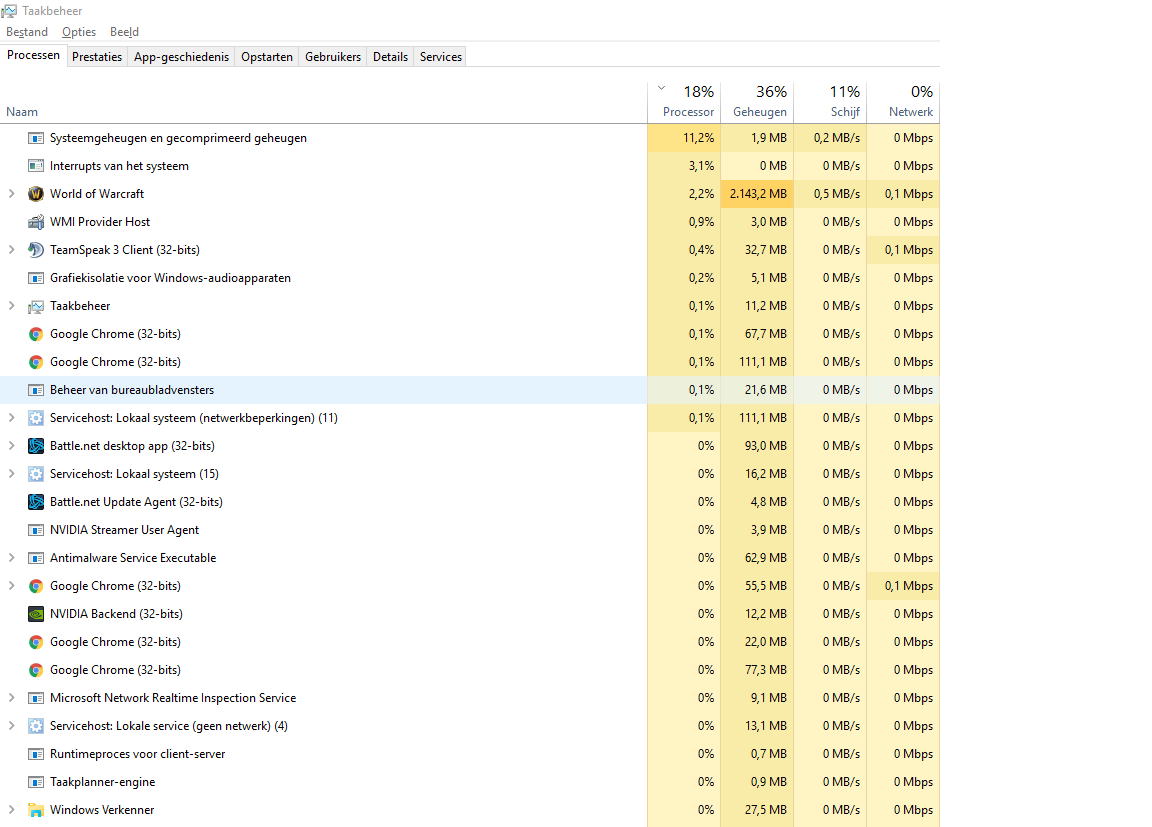Image resolution: width=1152 pixels, height=827 pixels.
Task: Click the Grafiekisolatie audio process icon
Action: pyautogui.click(x=35, y=278)
